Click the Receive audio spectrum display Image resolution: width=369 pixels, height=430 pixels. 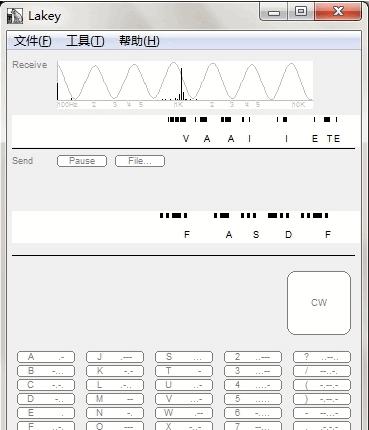pyautogui.click(x=185, y=85)
